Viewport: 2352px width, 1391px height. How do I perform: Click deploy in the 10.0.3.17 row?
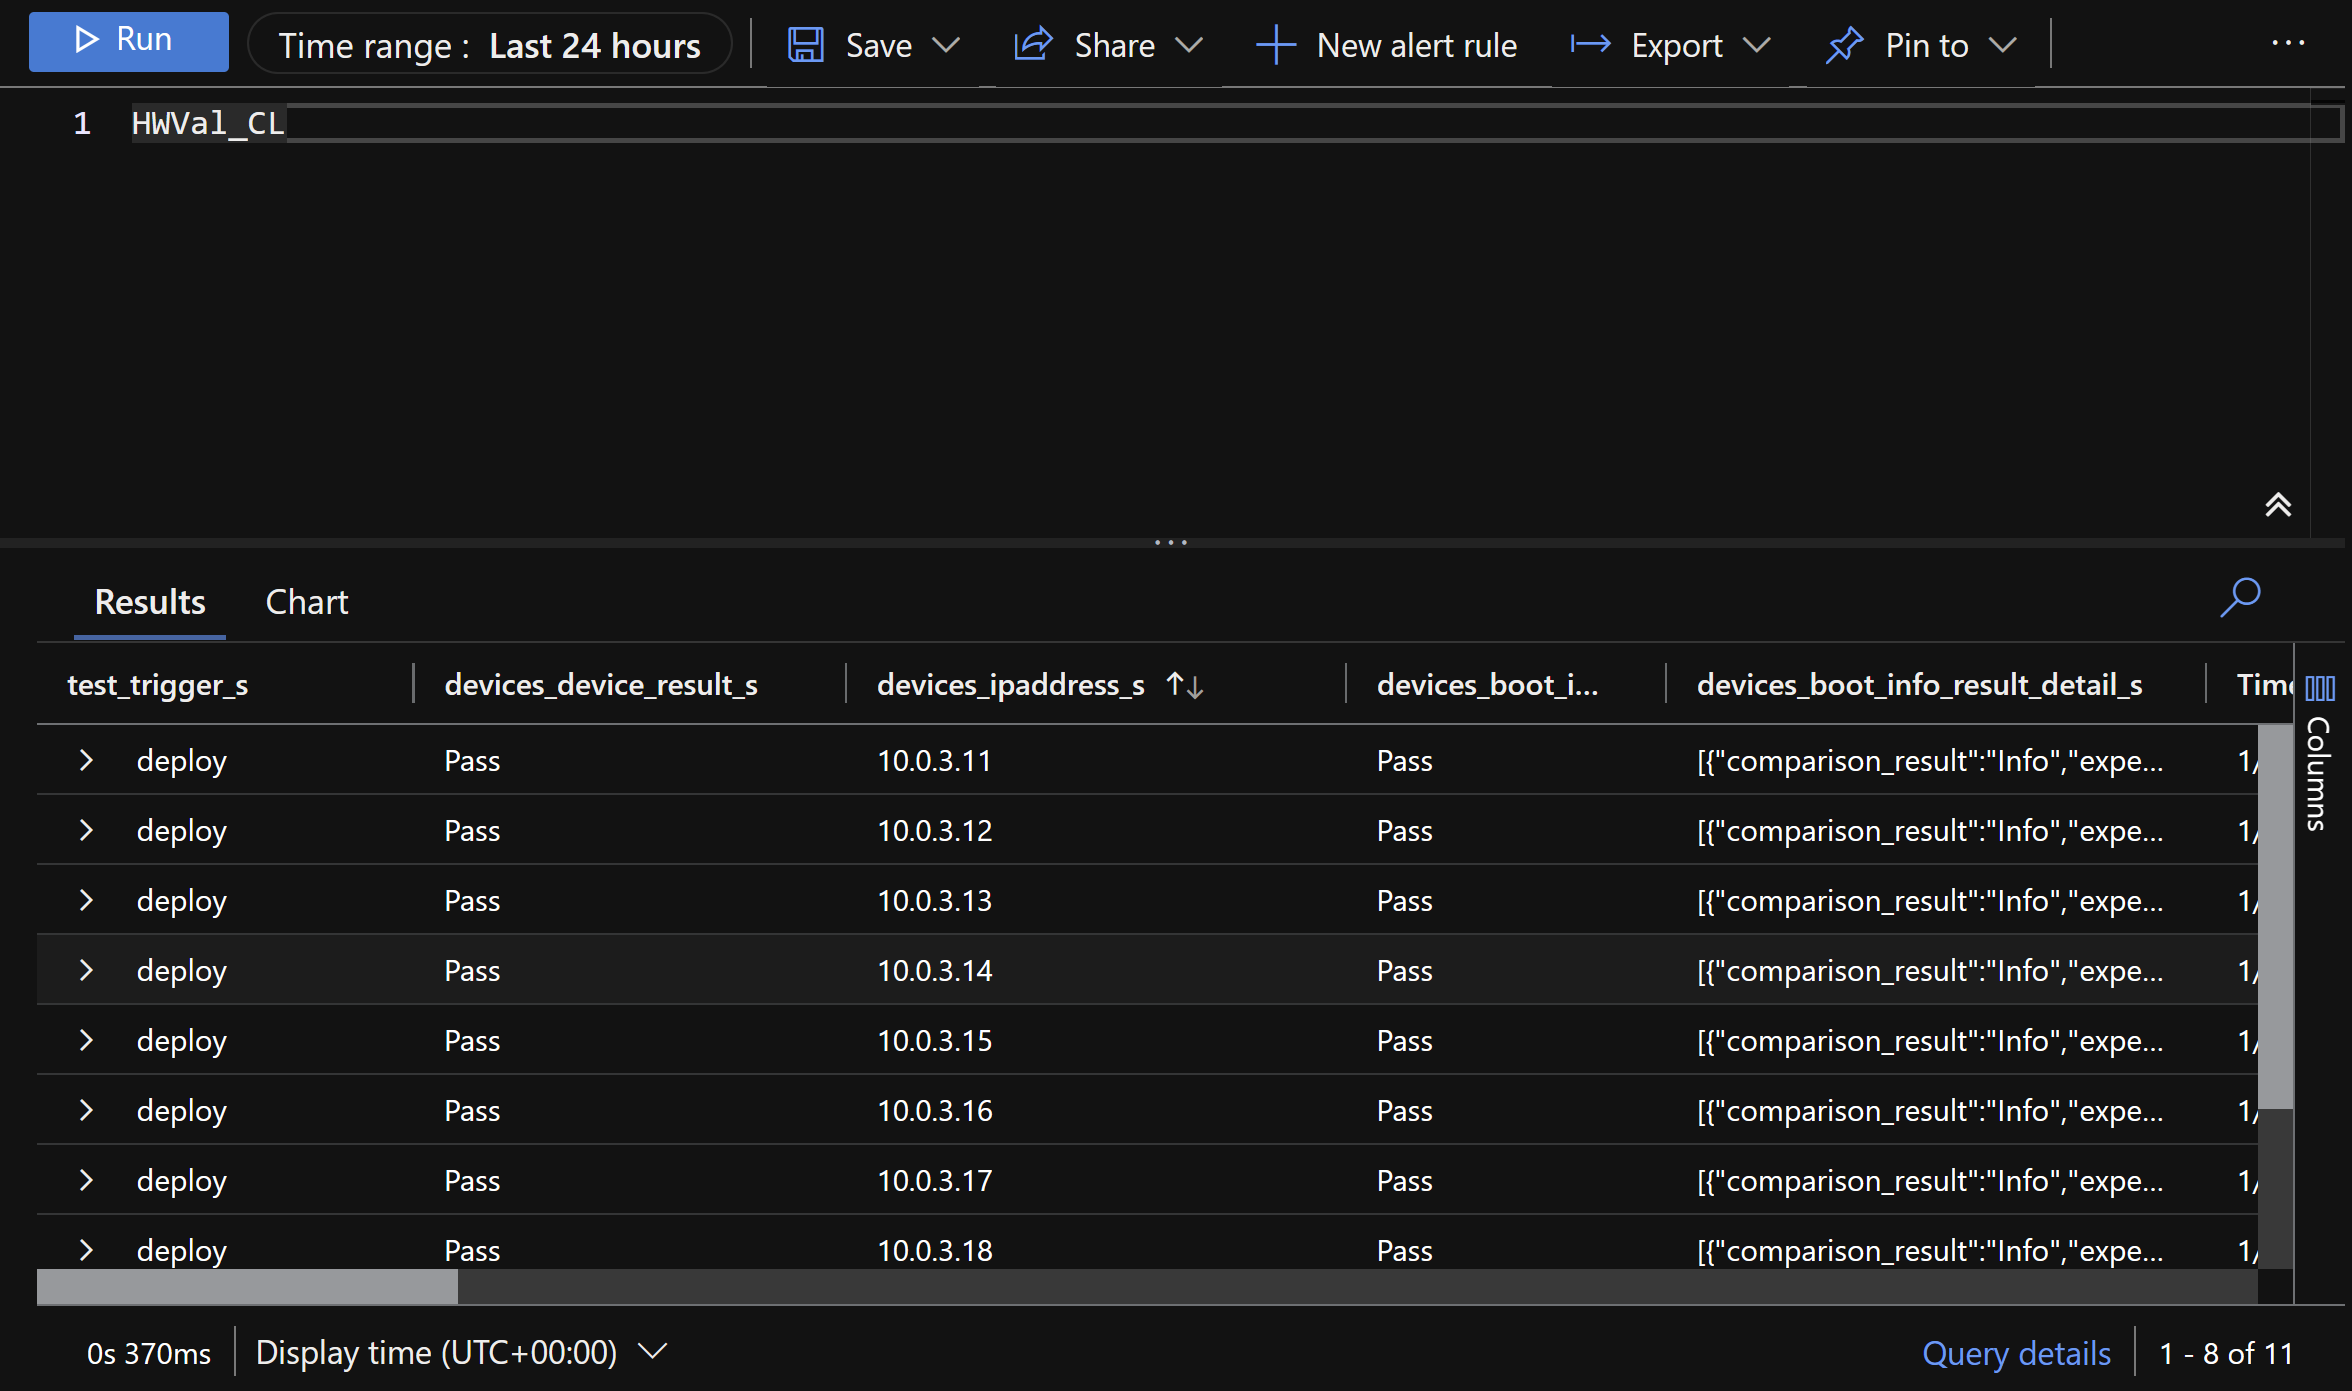(x=182, y=1181)
